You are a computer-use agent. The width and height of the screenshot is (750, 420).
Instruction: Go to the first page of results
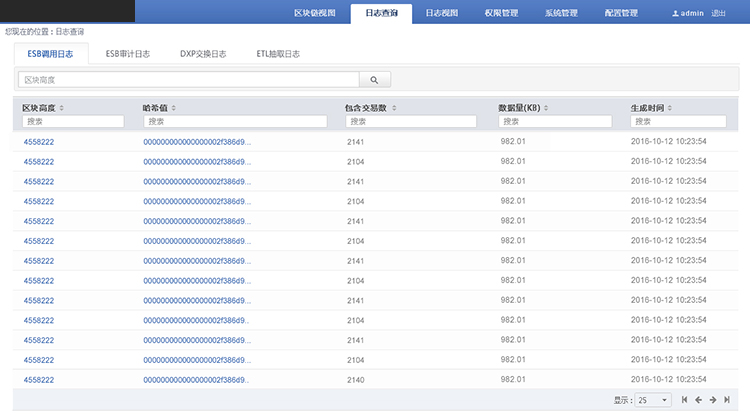(684, 399)
